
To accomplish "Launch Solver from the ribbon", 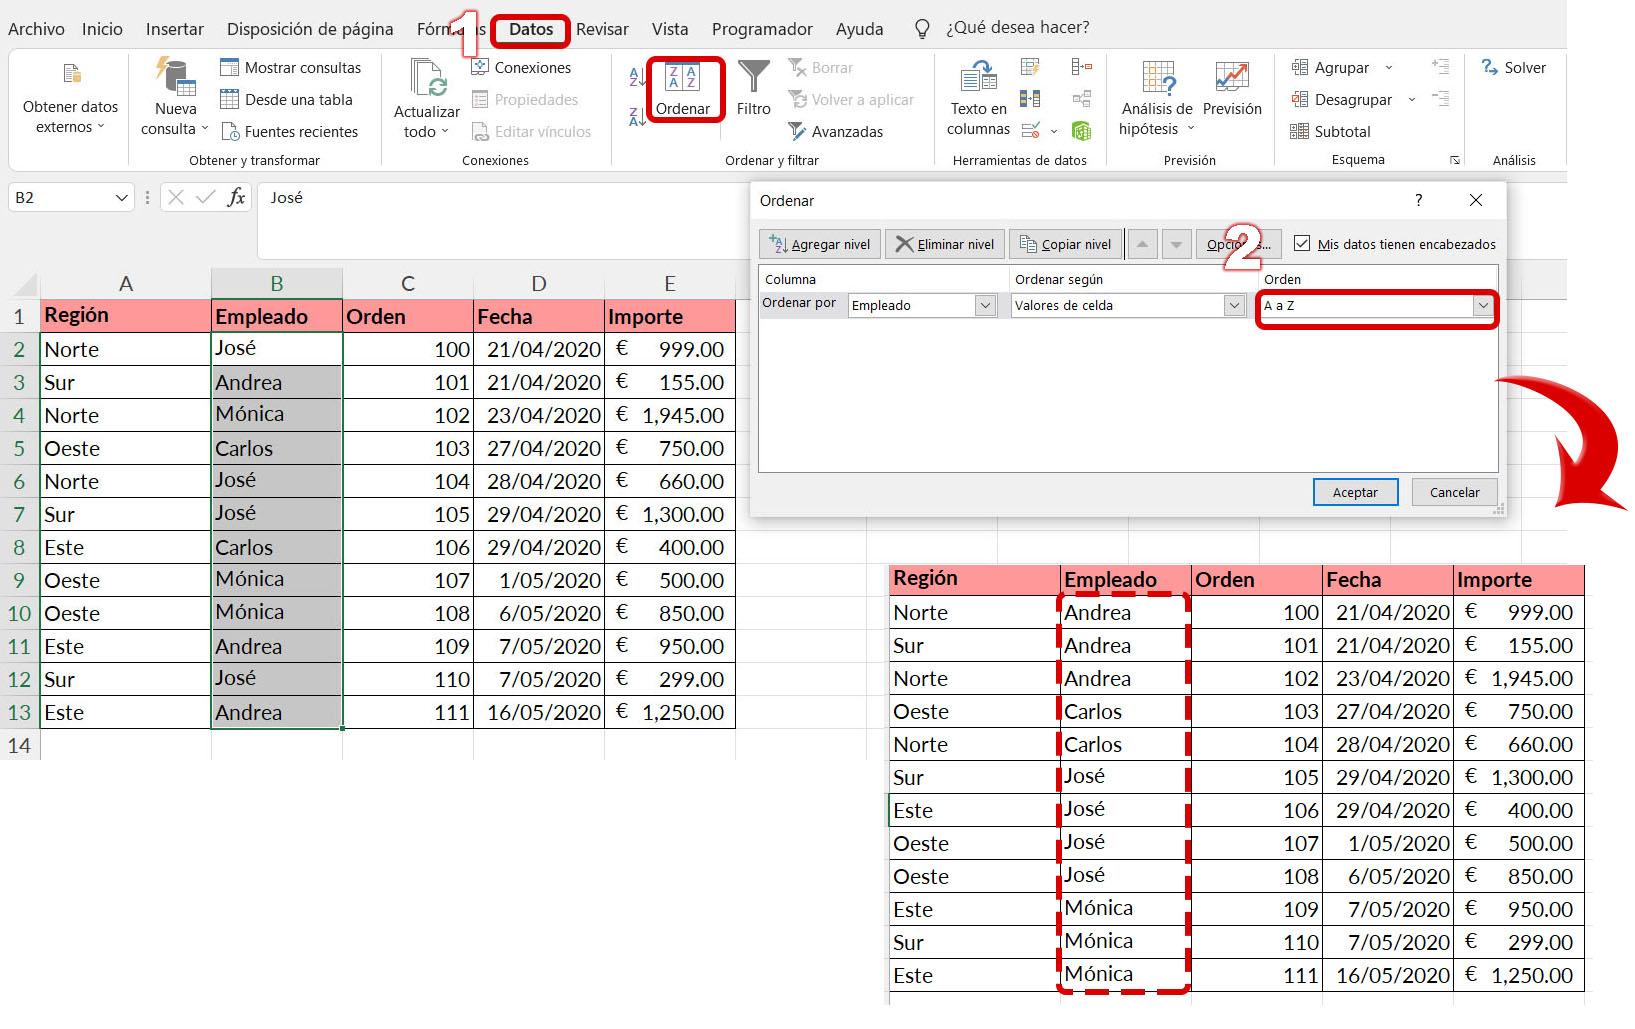I will coord(1513,67).
